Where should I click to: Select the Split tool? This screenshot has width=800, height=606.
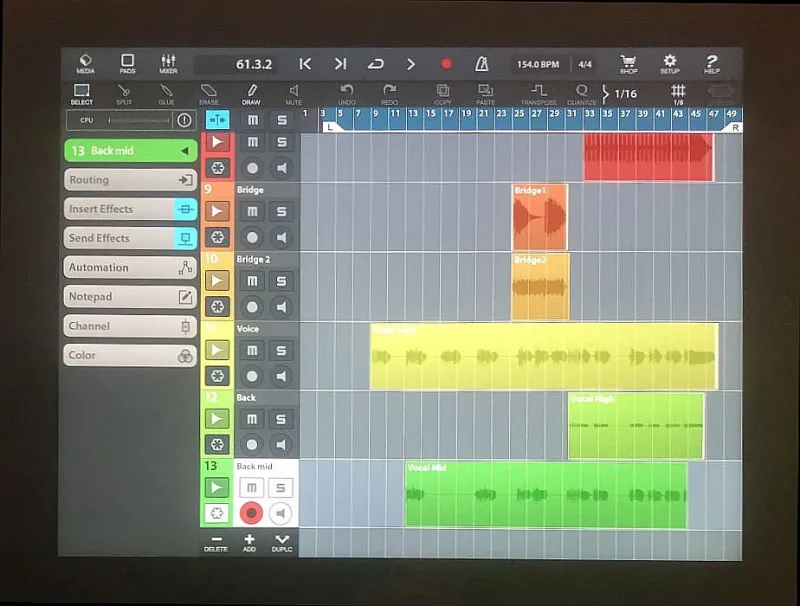[124, 94]
